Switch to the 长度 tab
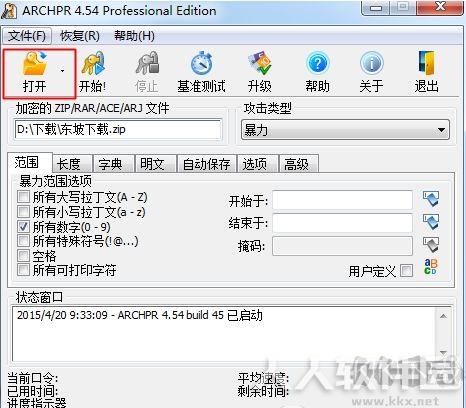 coord(72,164)
